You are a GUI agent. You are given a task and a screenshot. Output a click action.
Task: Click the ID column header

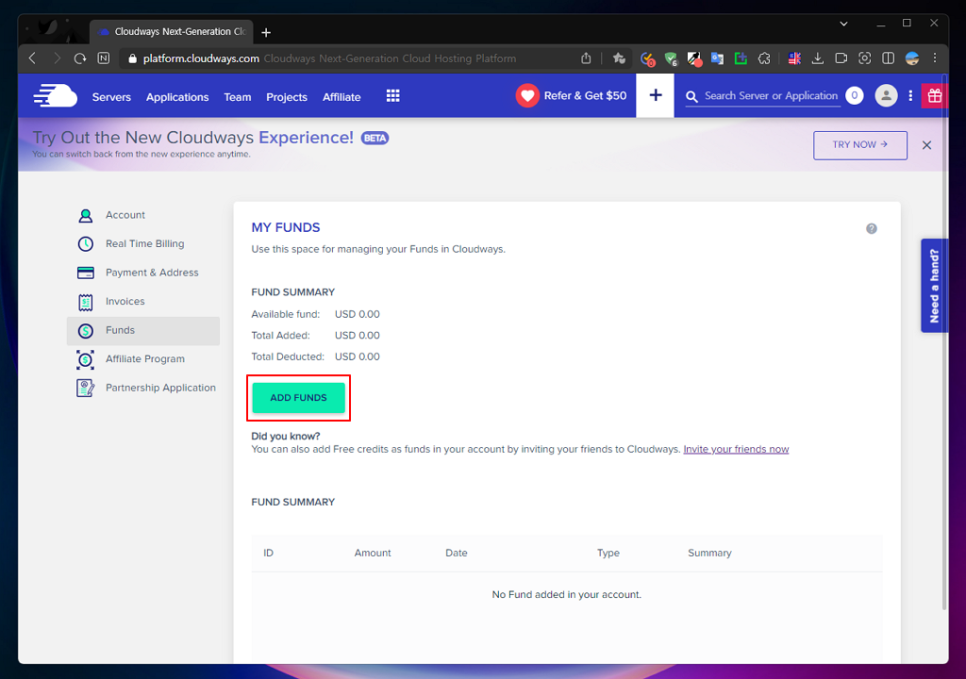(269, 553)
